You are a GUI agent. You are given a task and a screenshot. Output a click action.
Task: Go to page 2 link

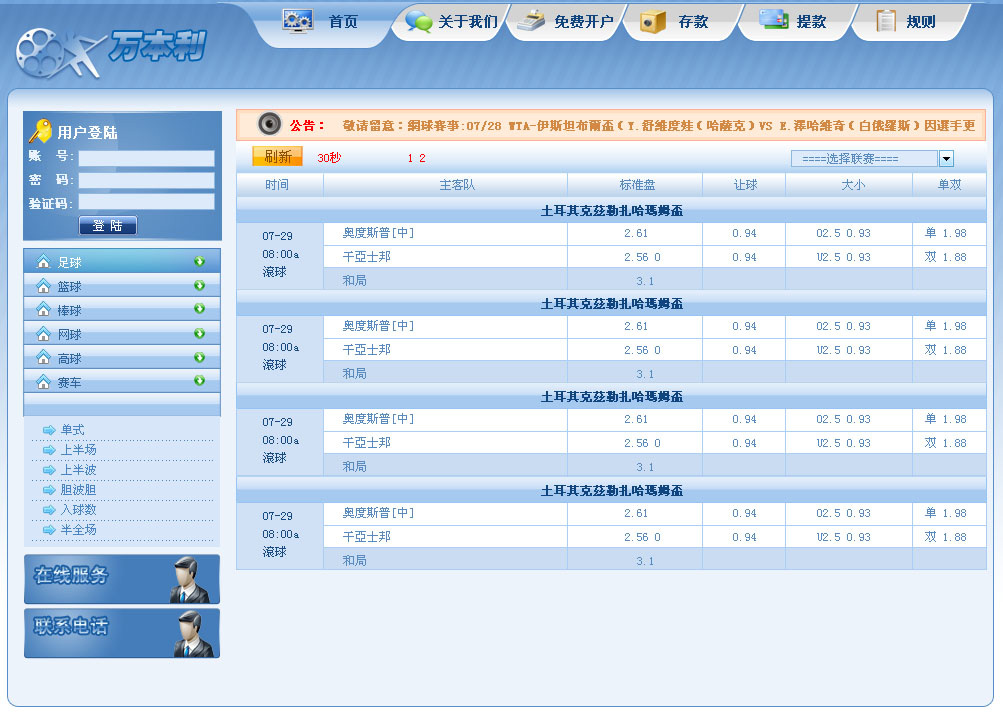(x=422, y=158)
